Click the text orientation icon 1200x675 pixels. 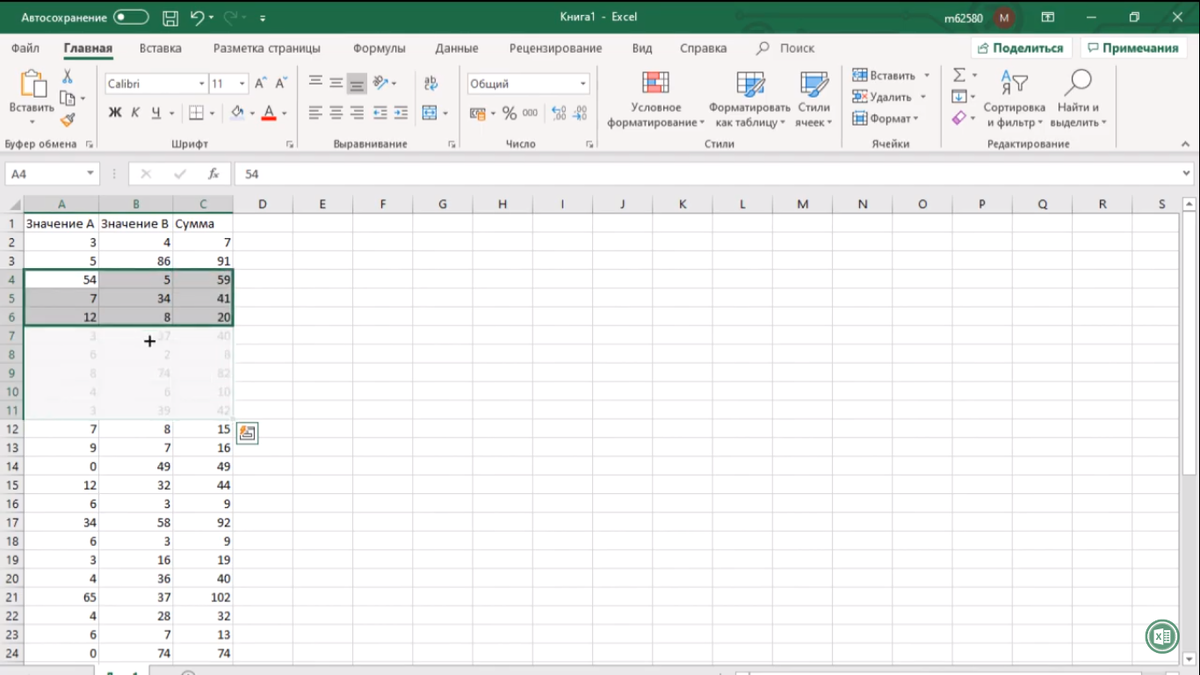[381, 84]
